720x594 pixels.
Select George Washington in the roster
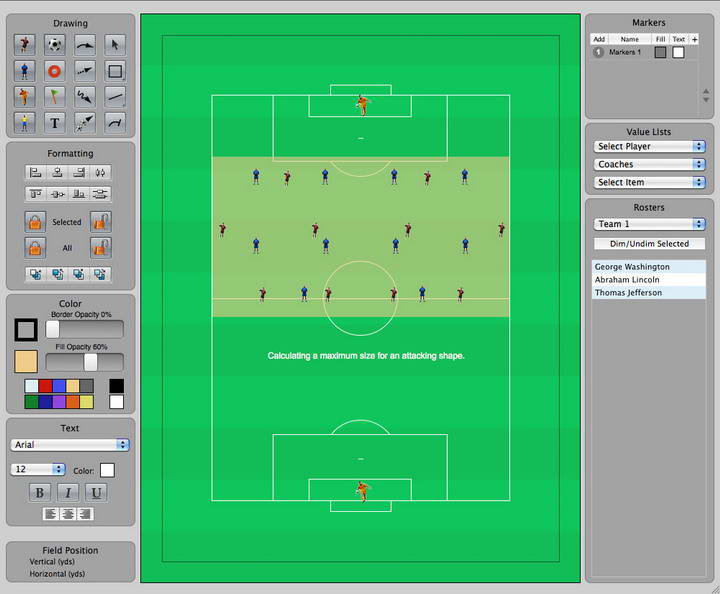click(x=649, y=267)
